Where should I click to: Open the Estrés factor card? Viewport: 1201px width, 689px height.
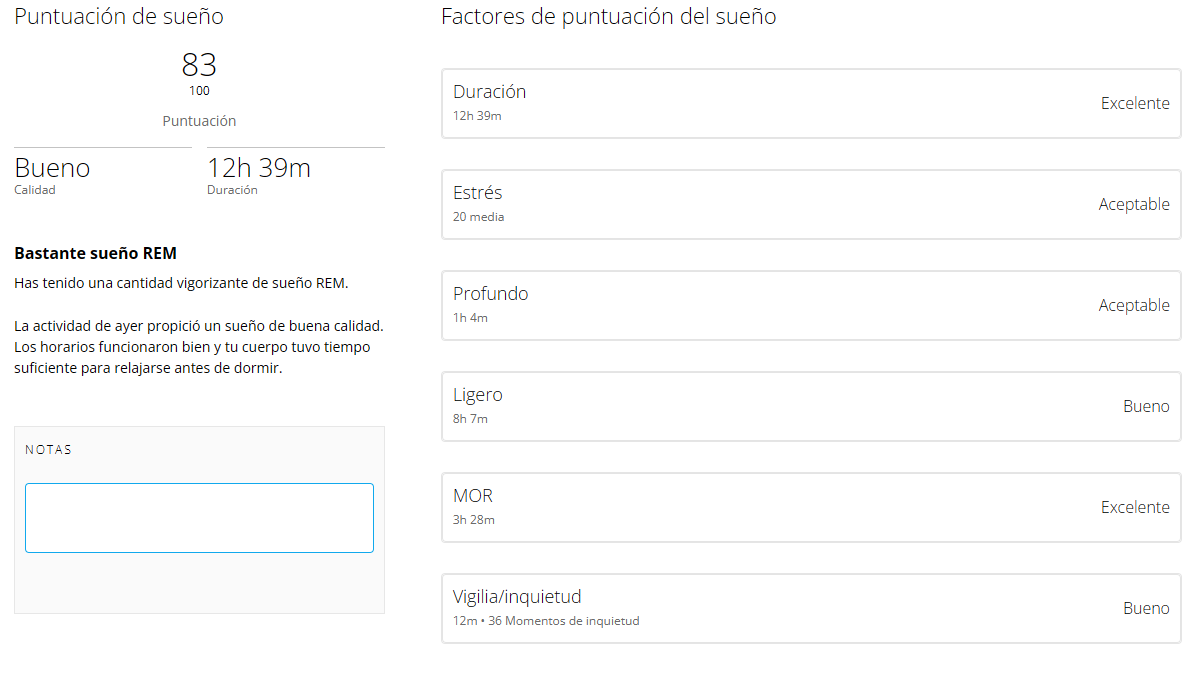coord(810,204)
